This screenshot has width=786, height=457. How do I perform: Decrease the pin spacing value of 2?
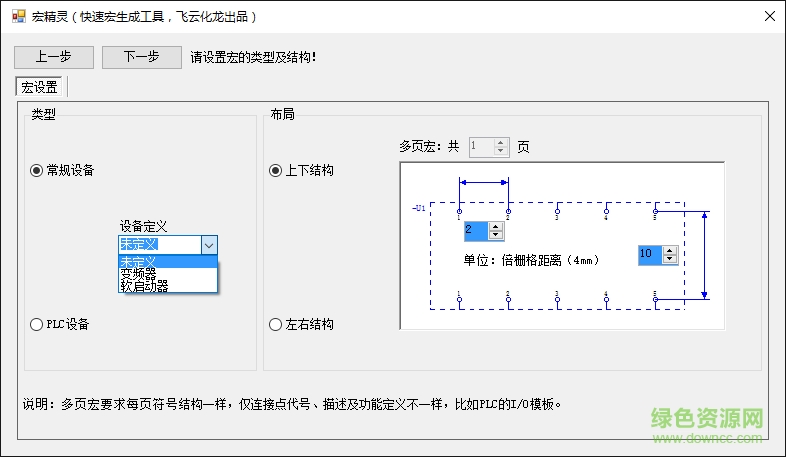point(495,236)
